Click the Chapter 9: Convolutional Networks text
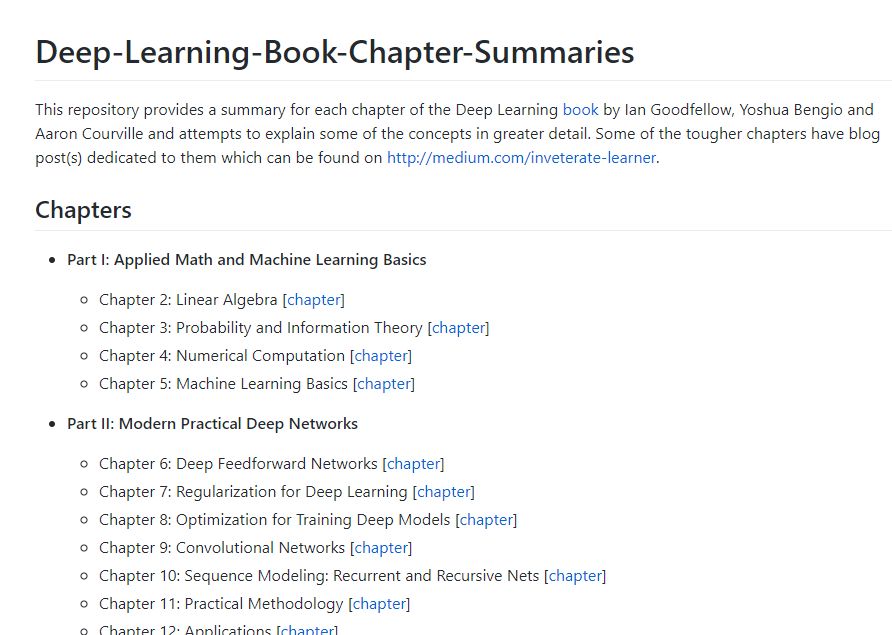Screen dimensions: 892x635 (x=222, y=547)
